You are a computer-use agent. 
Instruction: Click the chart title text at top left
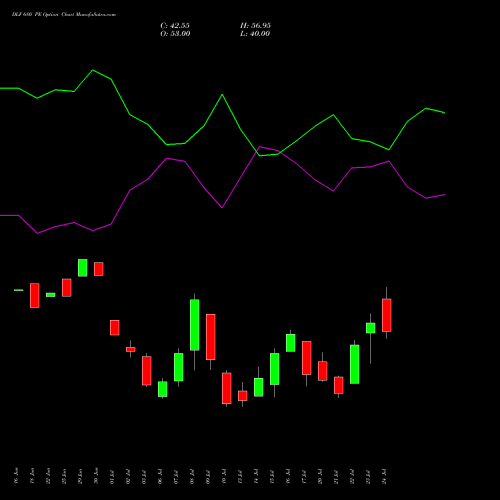(x=64, y=15)
